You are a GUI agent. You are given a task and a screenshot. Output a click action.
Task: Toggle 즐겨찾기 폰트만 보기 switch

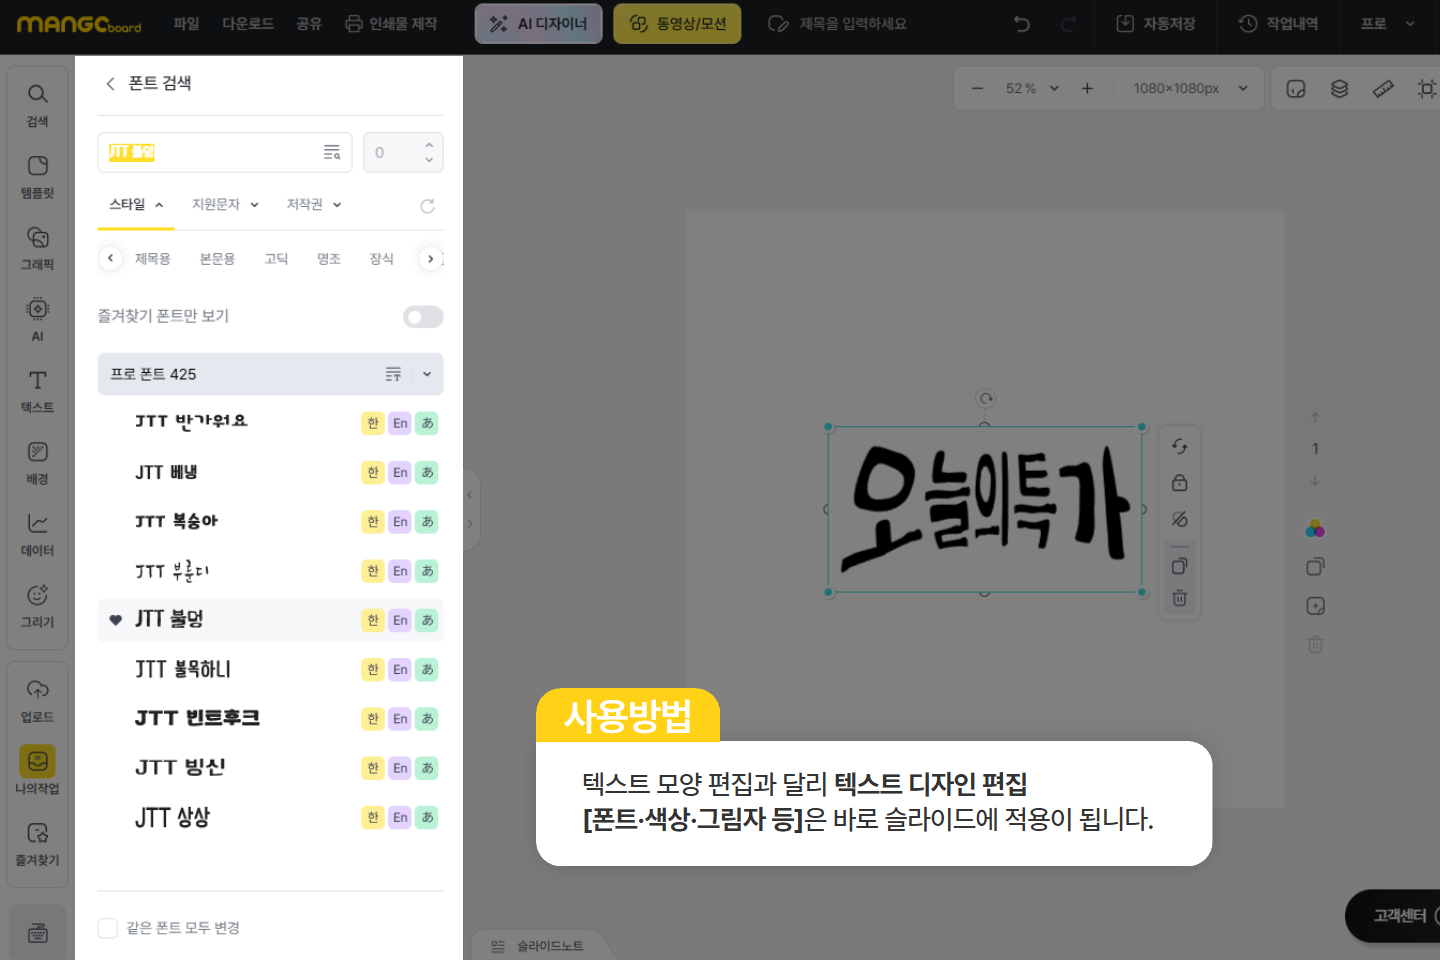click(422, 317)
